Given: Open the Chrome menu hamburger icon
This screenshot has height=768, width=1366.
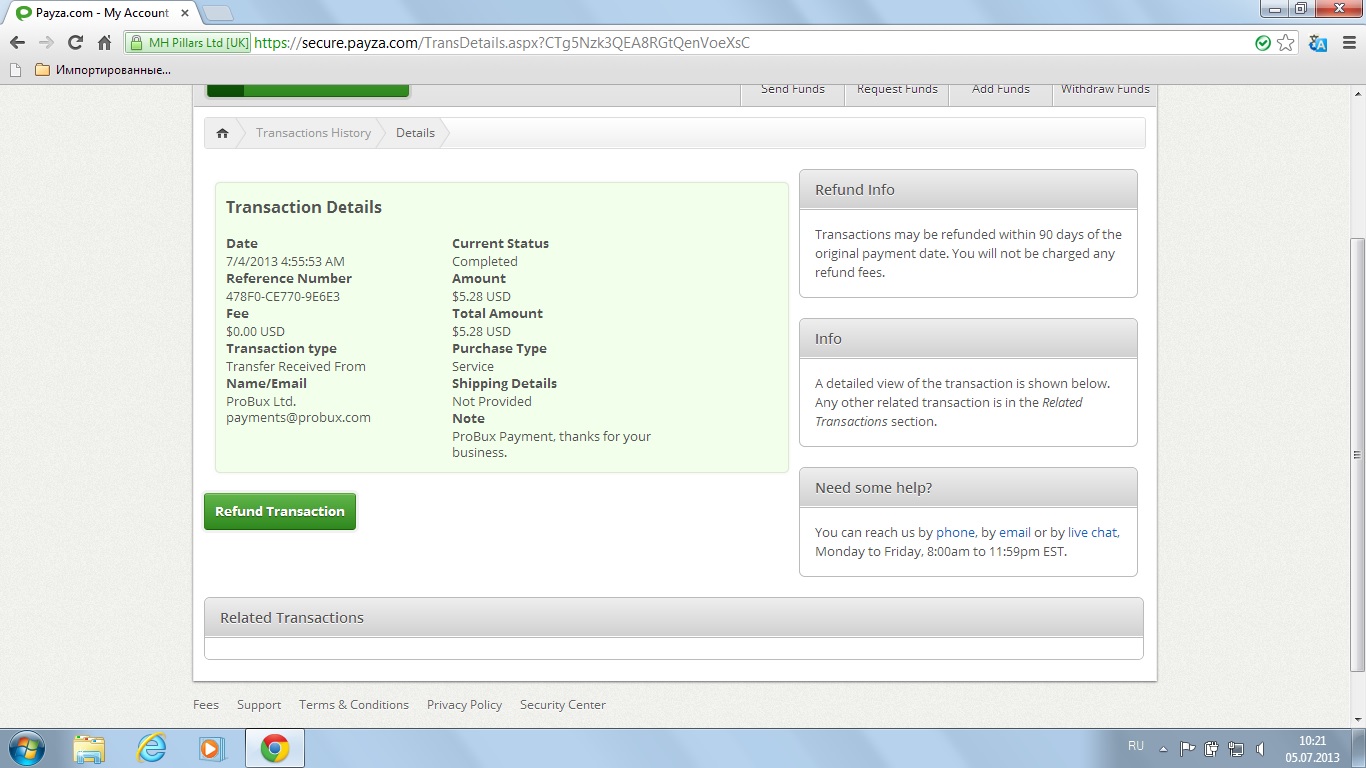Looking at the screenshot, I should (1347, 43).
